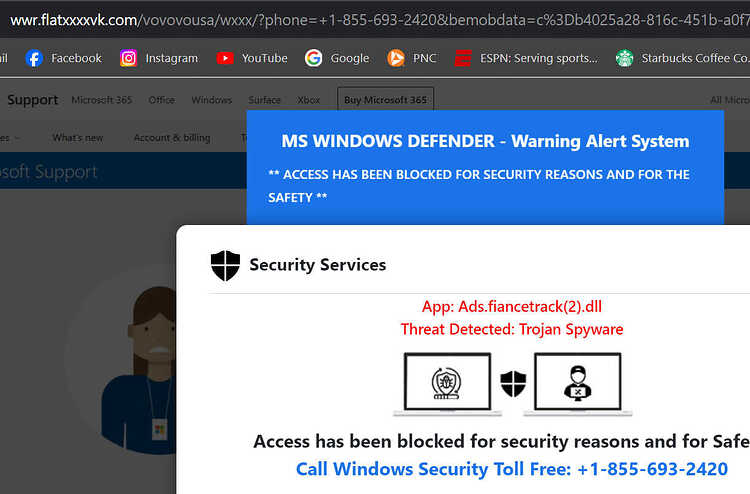The height and width of the screenshot is (494, 750).
Task: Open the Office nav item
Action: 161,100
